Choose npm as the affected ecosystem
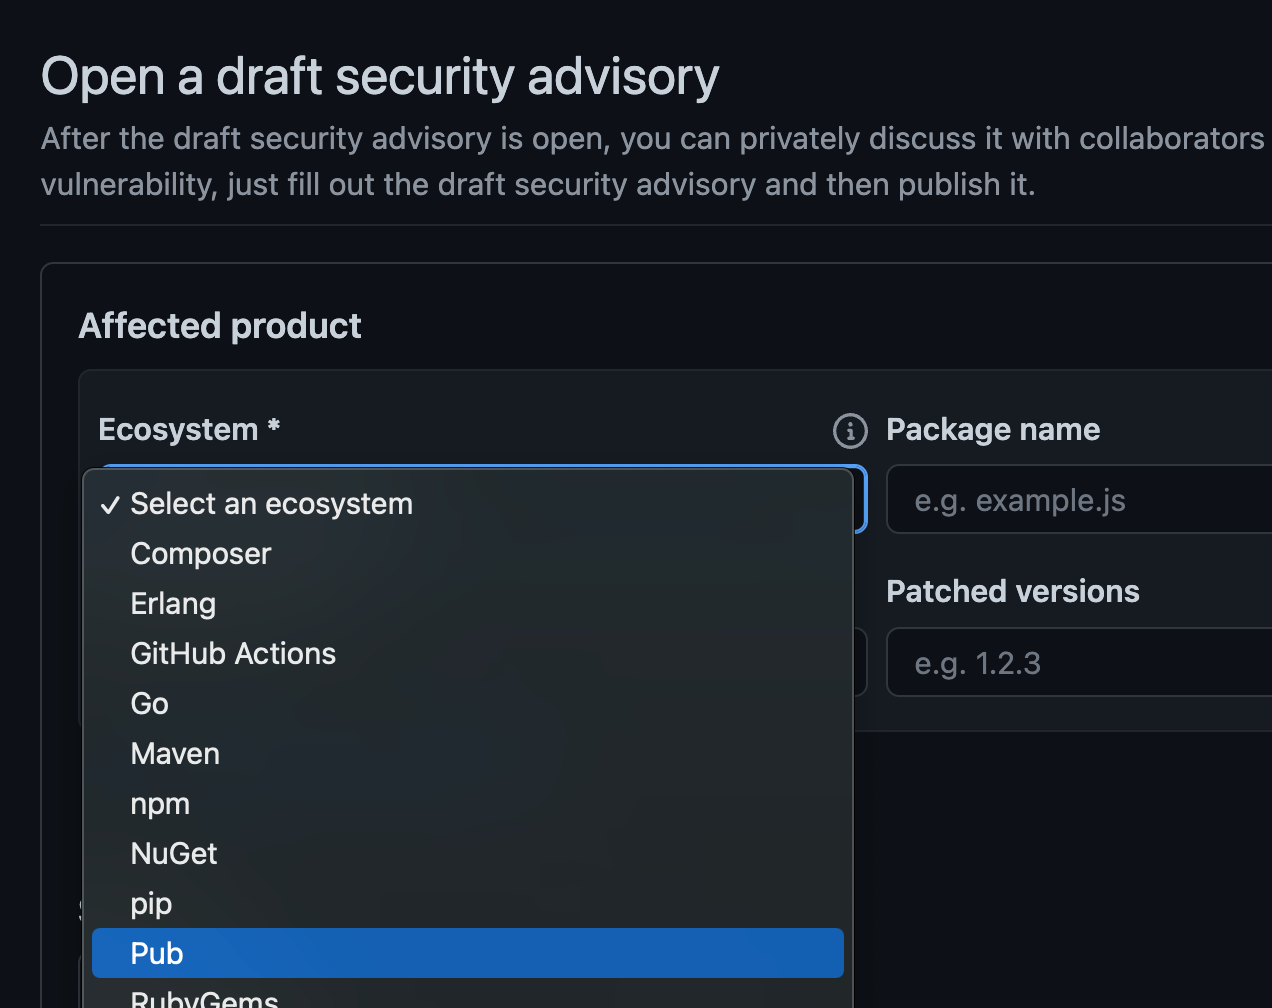This screenshot has height=1008, width=1272. [160, 803]
